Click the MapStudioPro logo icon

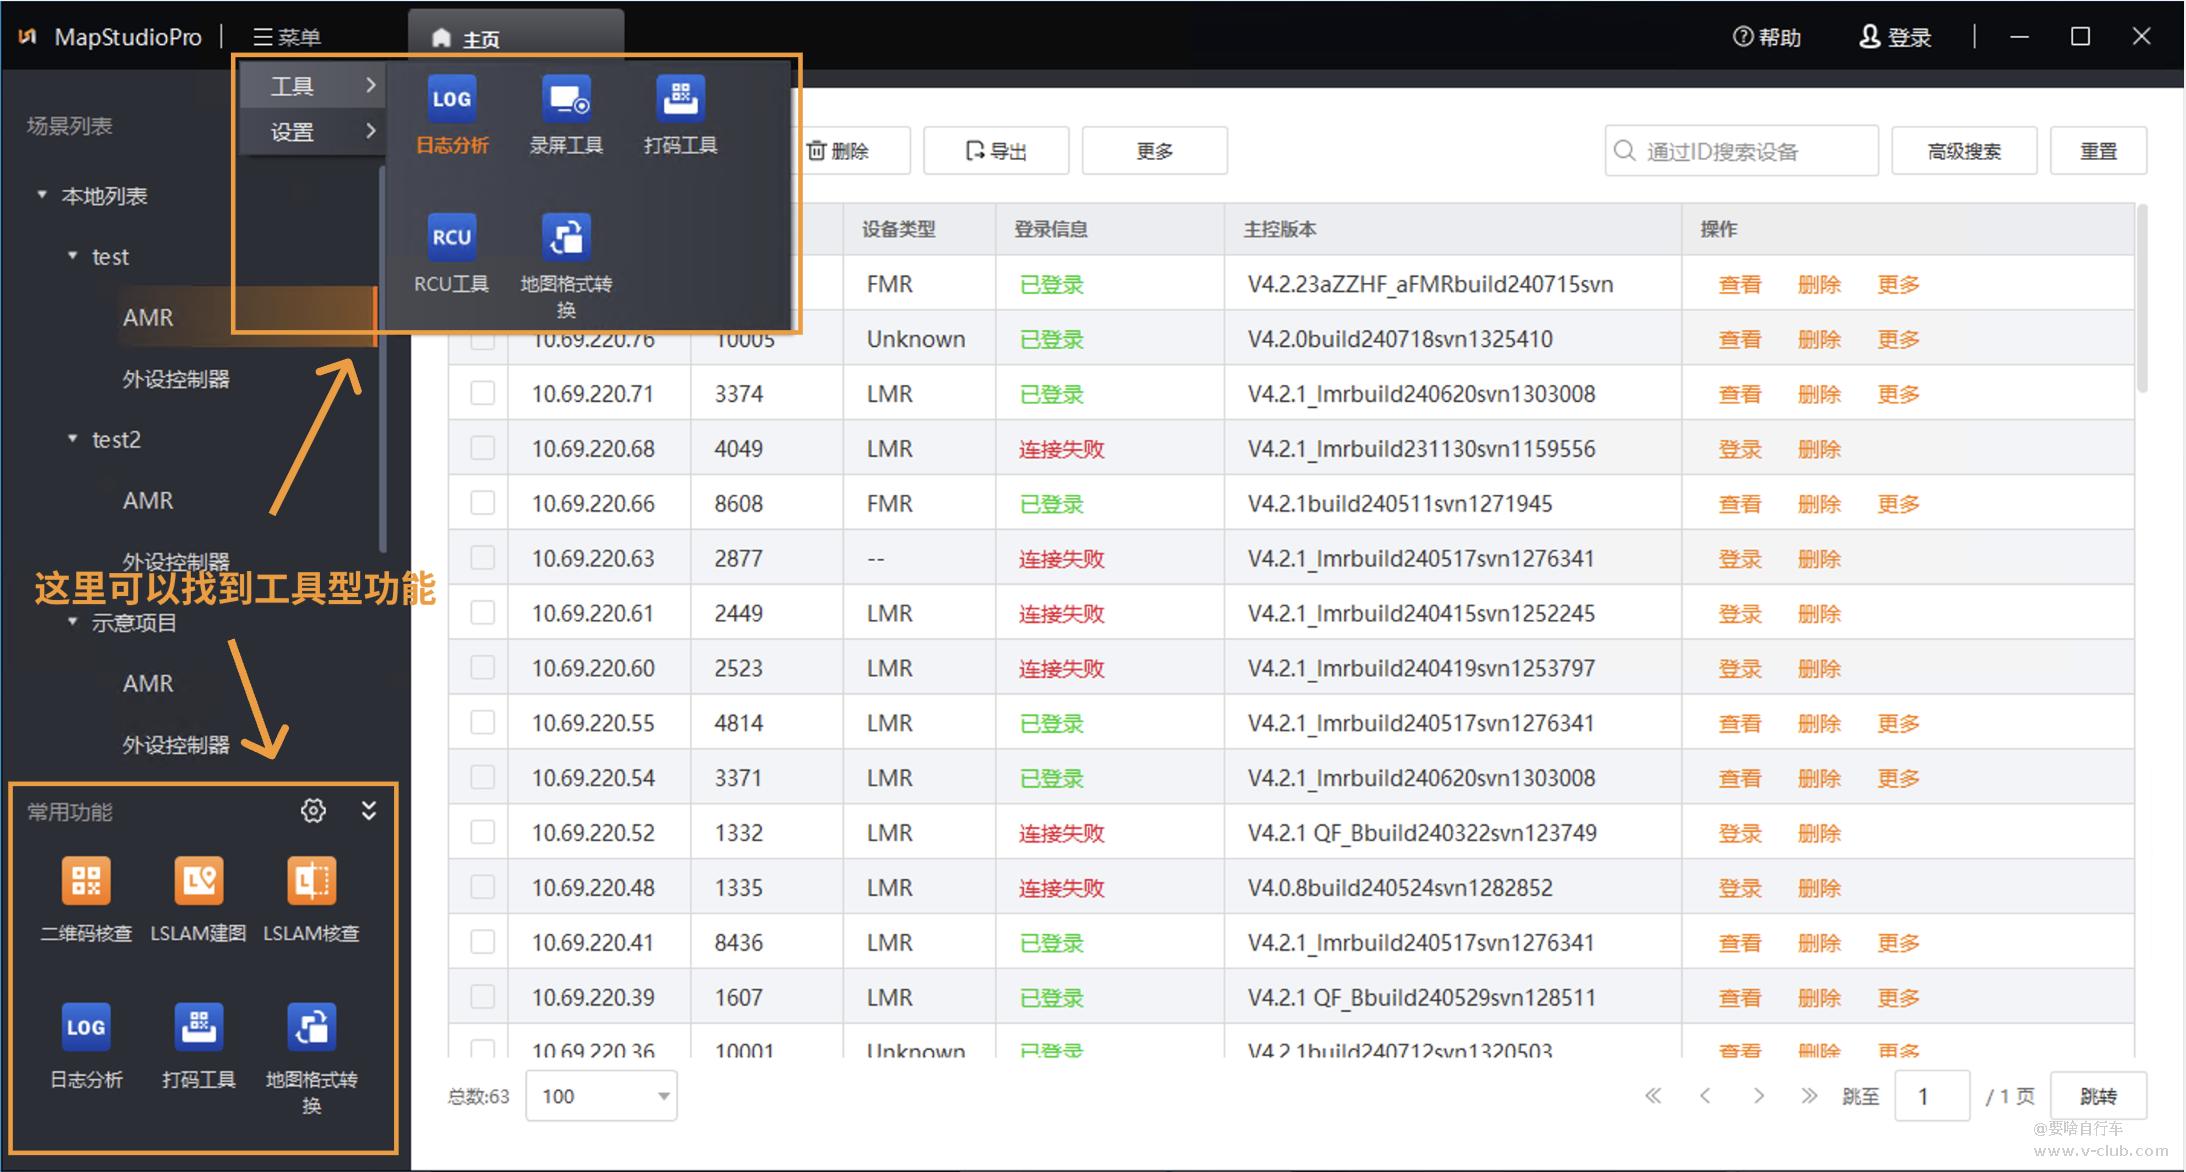(28, 37)
